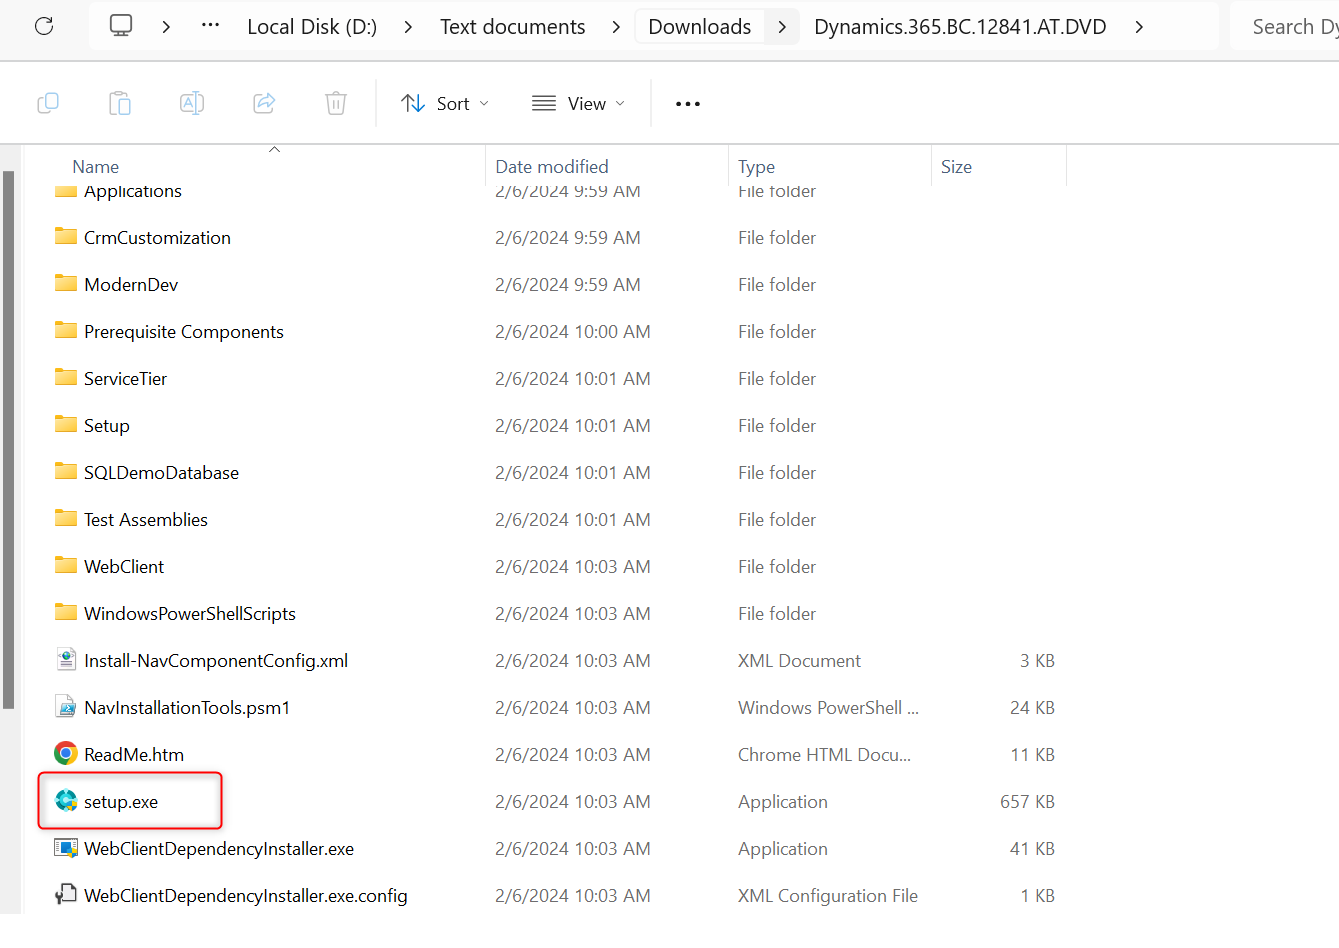Click the vertical scrollbar on left
1339x948 pixels.
(9, 440)
